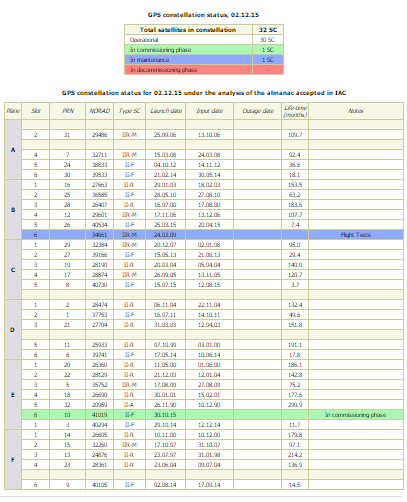Click life-time value 153.5

[x=295, y=185]
